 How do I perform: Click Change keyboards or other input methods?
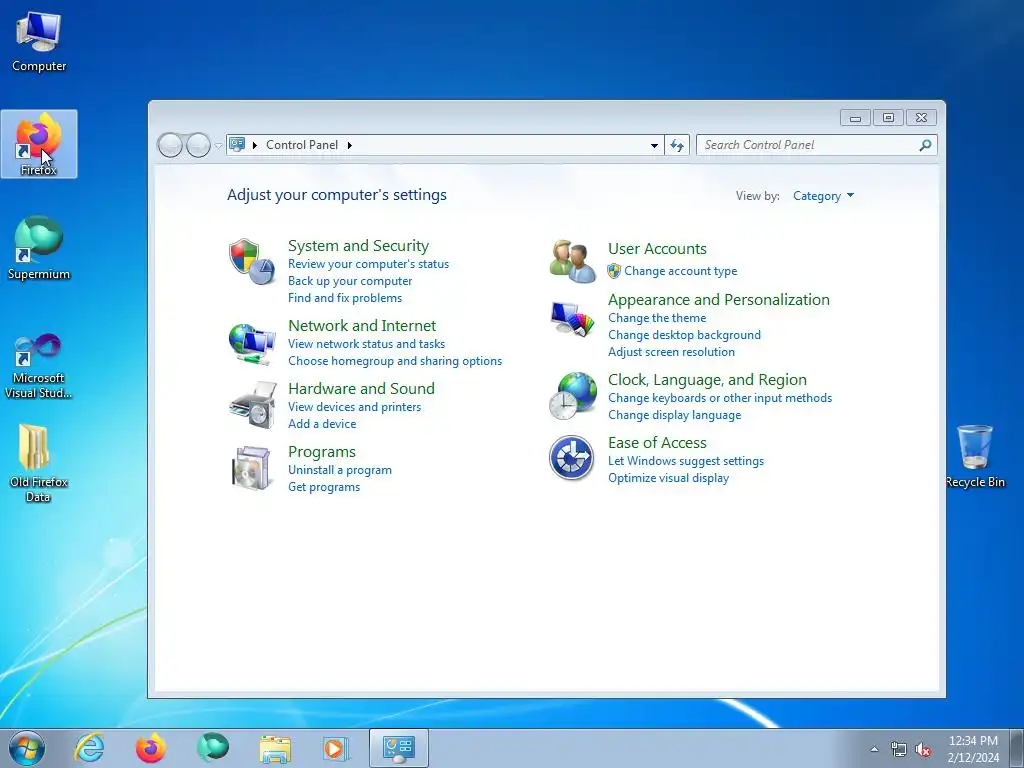(x=720, y=398)
